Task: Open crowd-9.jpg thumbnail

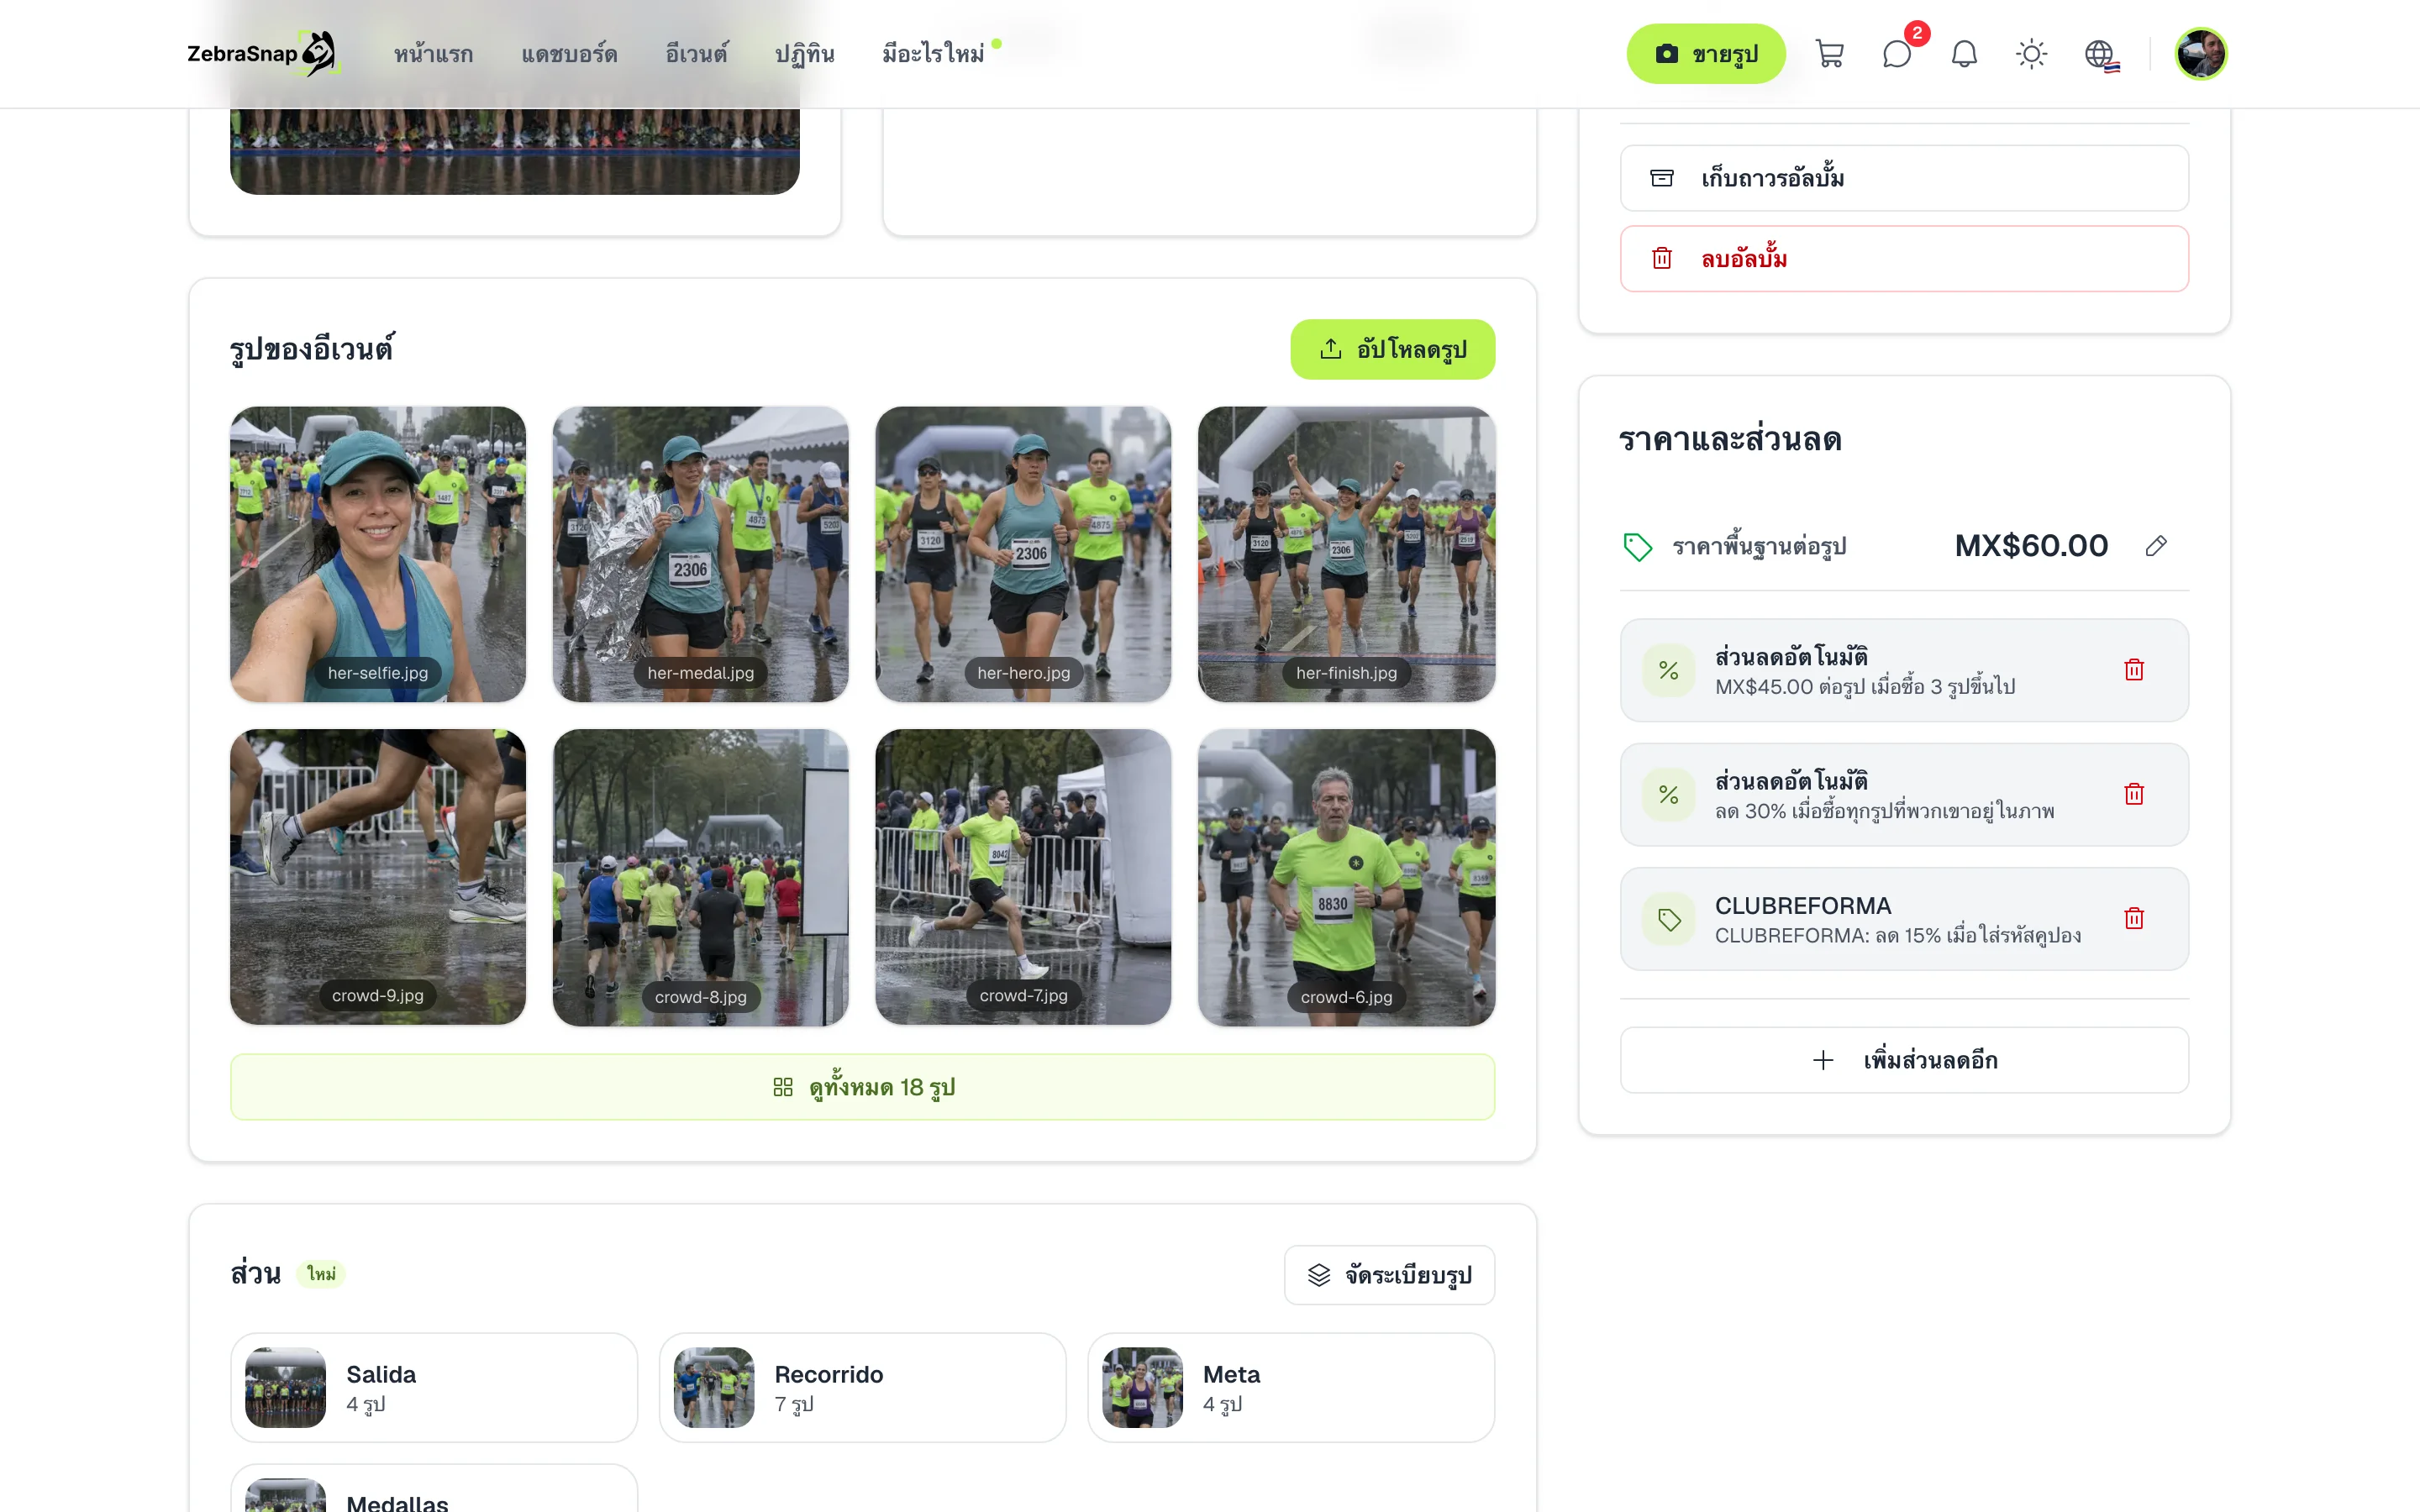Action: click(x=378, y=877)
